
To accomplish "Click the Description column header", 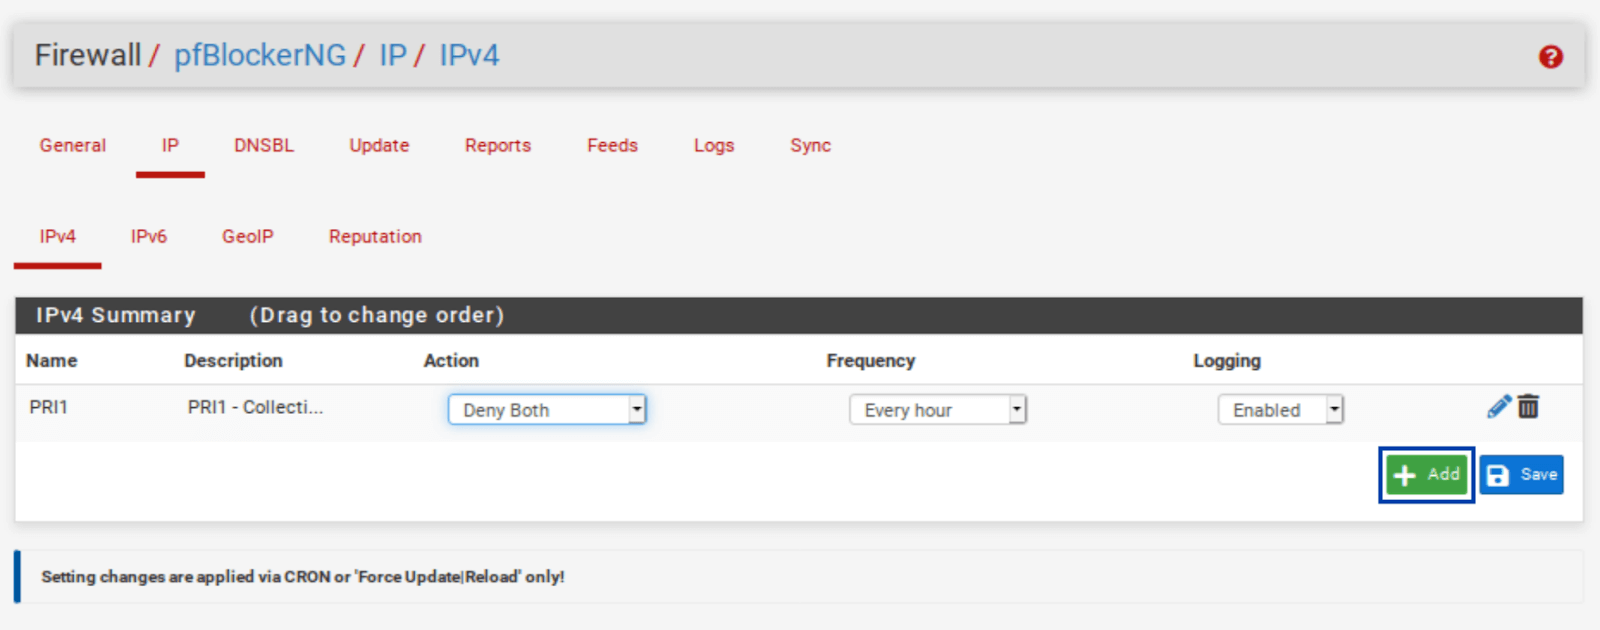I will (x=233, y=360).
